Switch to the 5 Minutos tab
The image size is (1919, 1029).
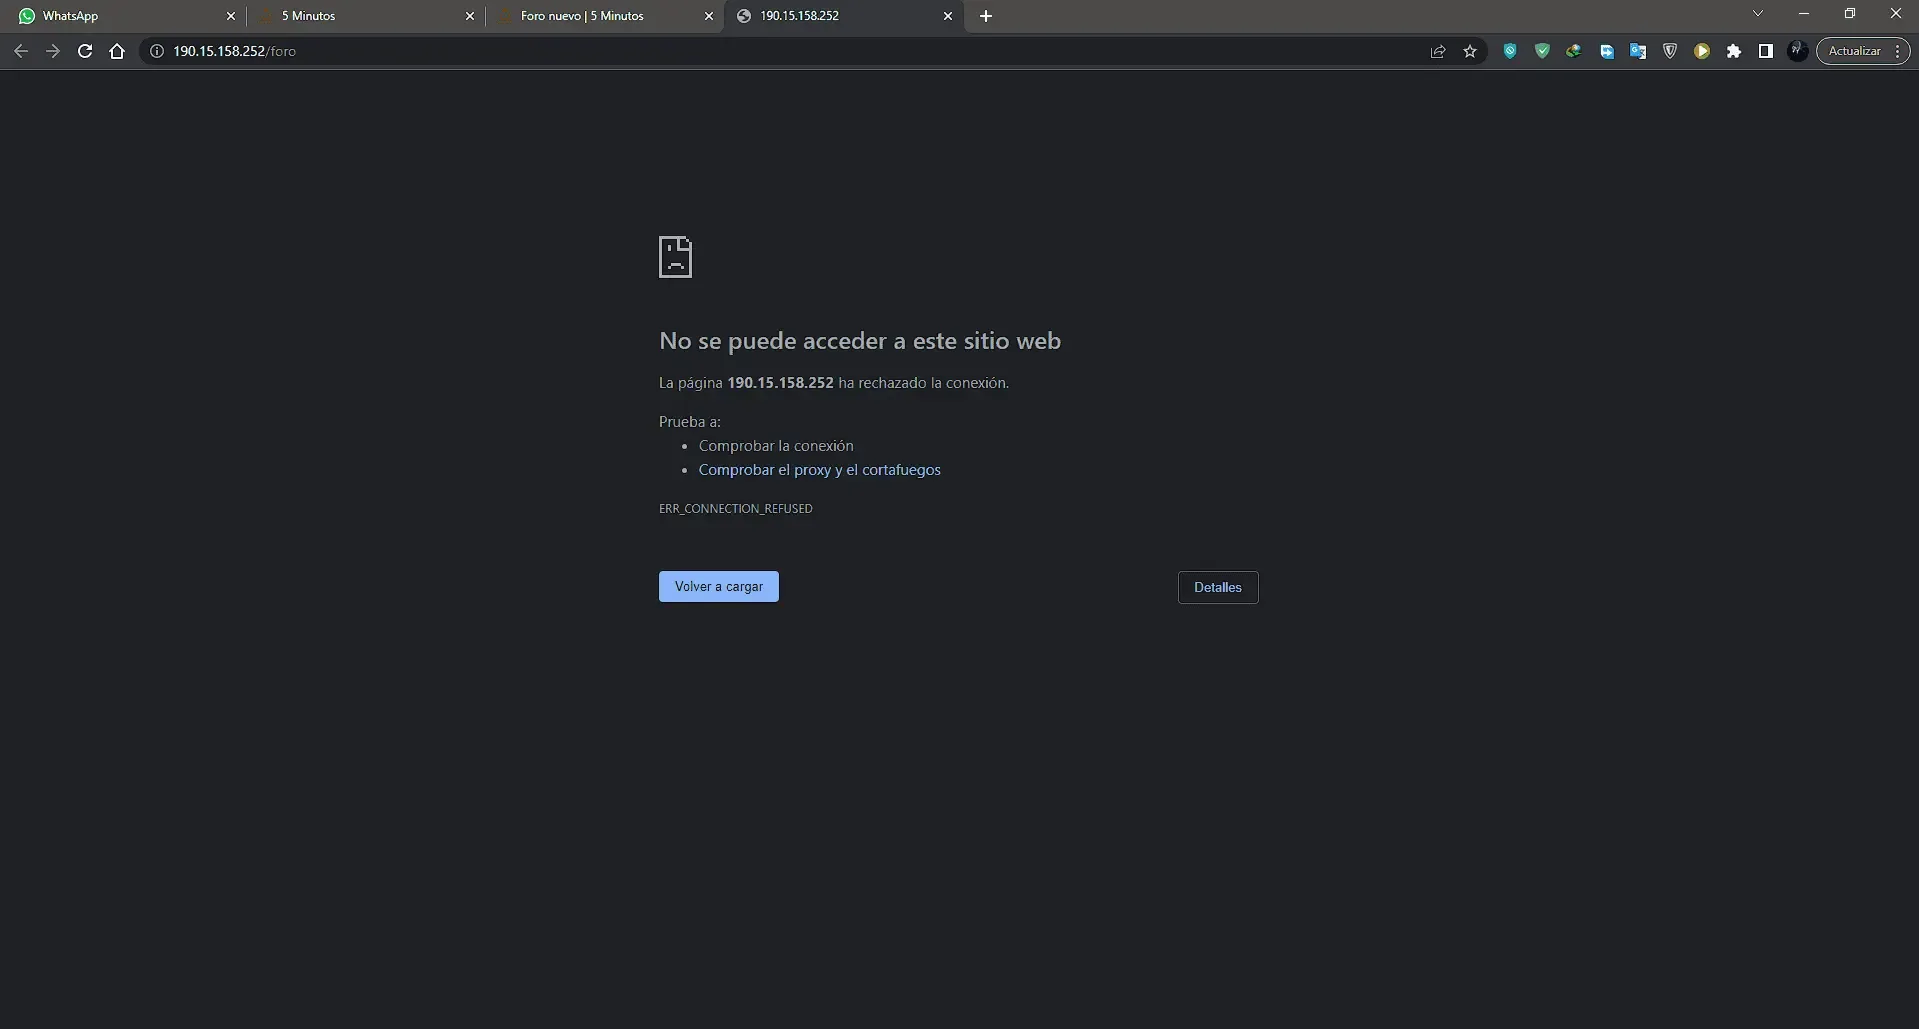pos(366,16)
